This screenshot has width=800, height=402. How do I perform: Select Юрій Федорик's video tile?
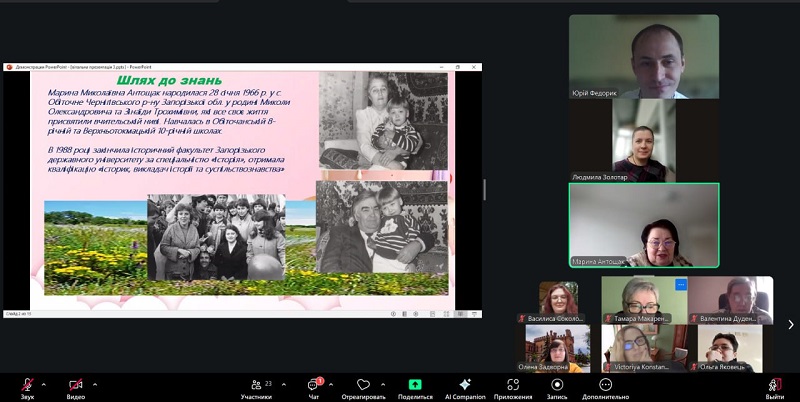643,56
